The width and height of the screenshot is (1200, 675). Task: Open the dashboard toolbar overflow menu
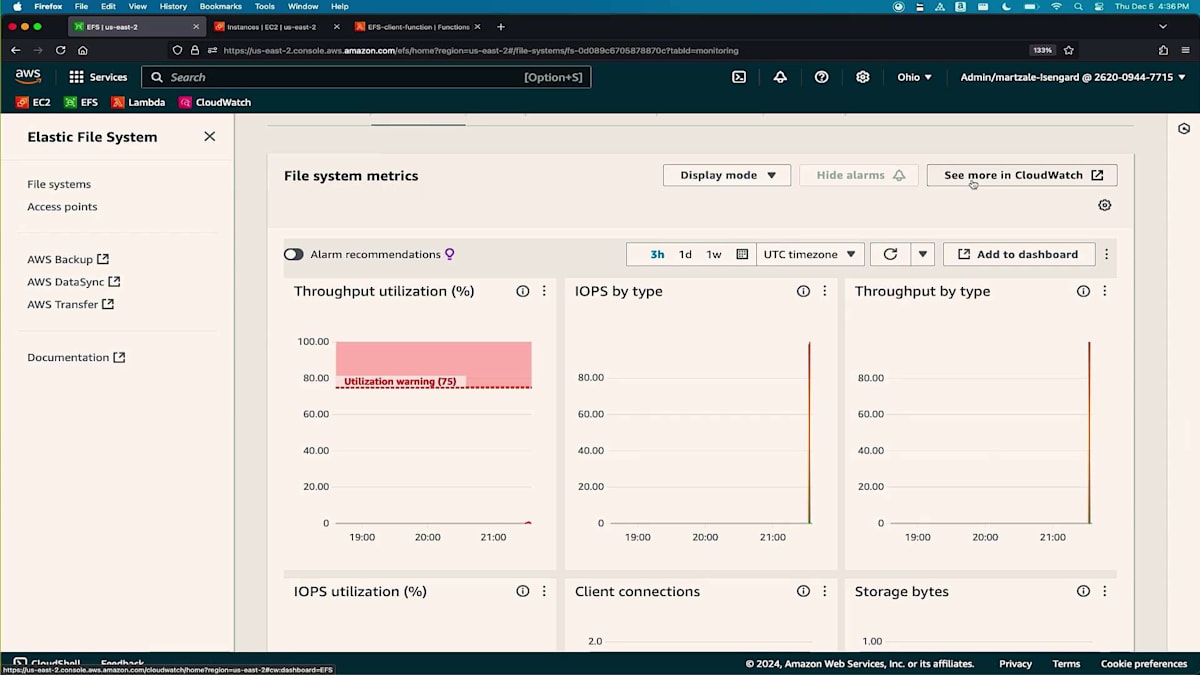[1106, 254]
